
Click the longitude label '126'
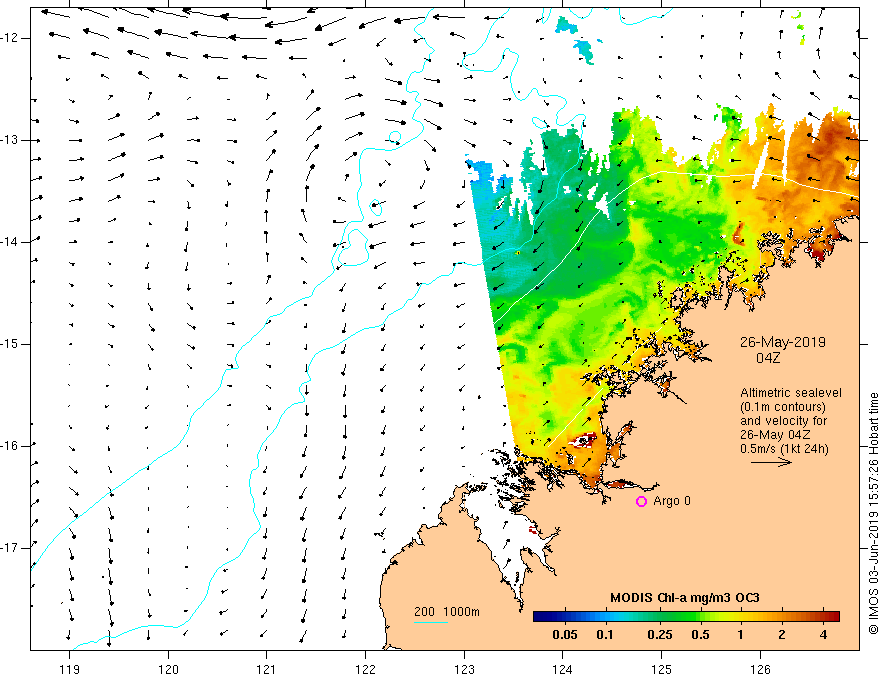760,669
